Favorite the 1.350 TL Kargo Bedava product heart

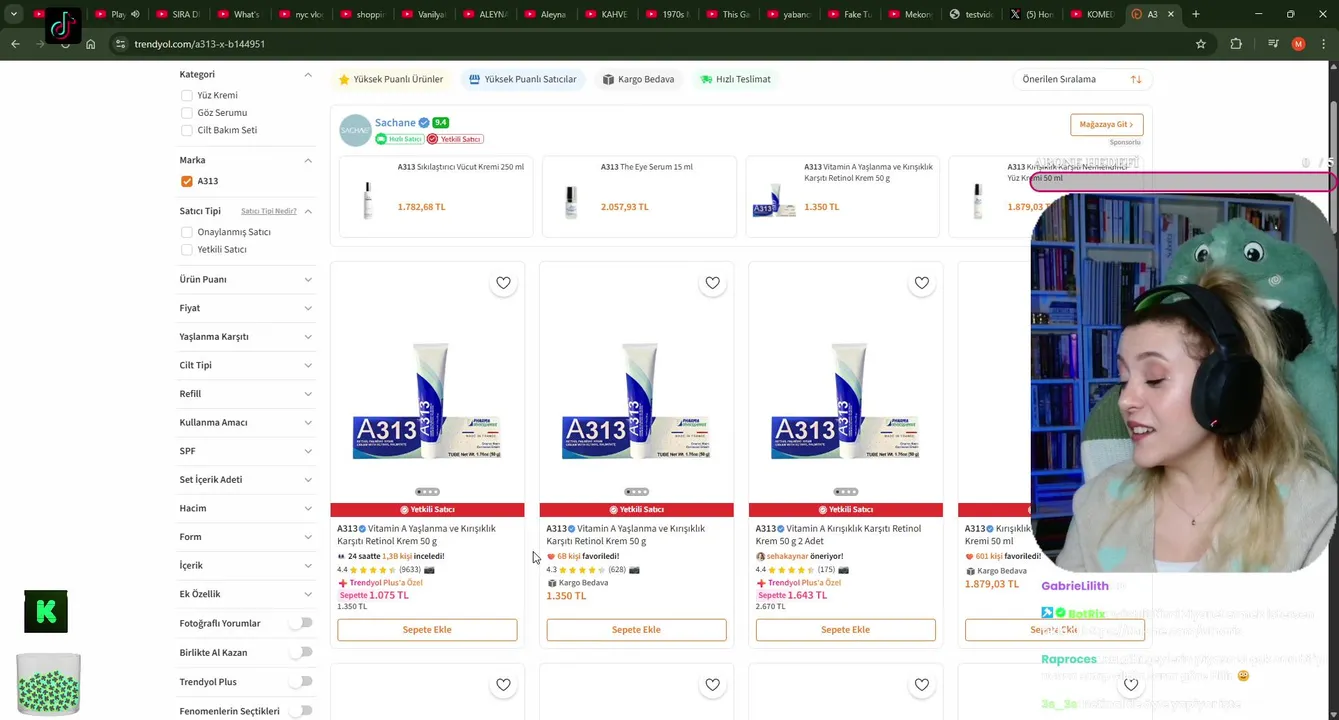point(712,283)
